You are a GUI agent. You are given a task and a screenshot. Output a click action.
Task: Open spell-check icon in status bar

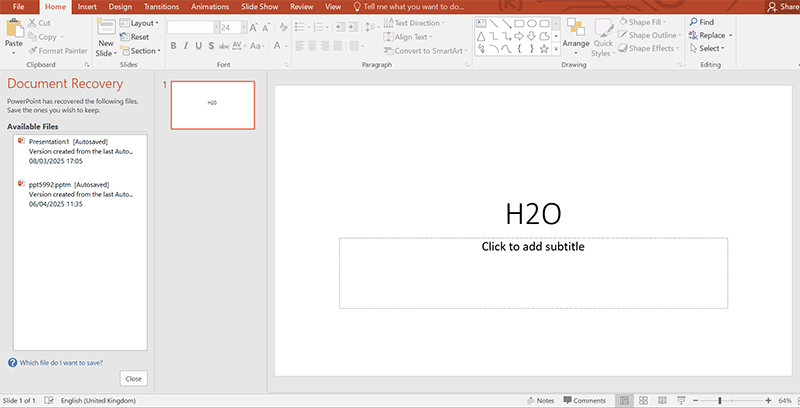[48, 400]
